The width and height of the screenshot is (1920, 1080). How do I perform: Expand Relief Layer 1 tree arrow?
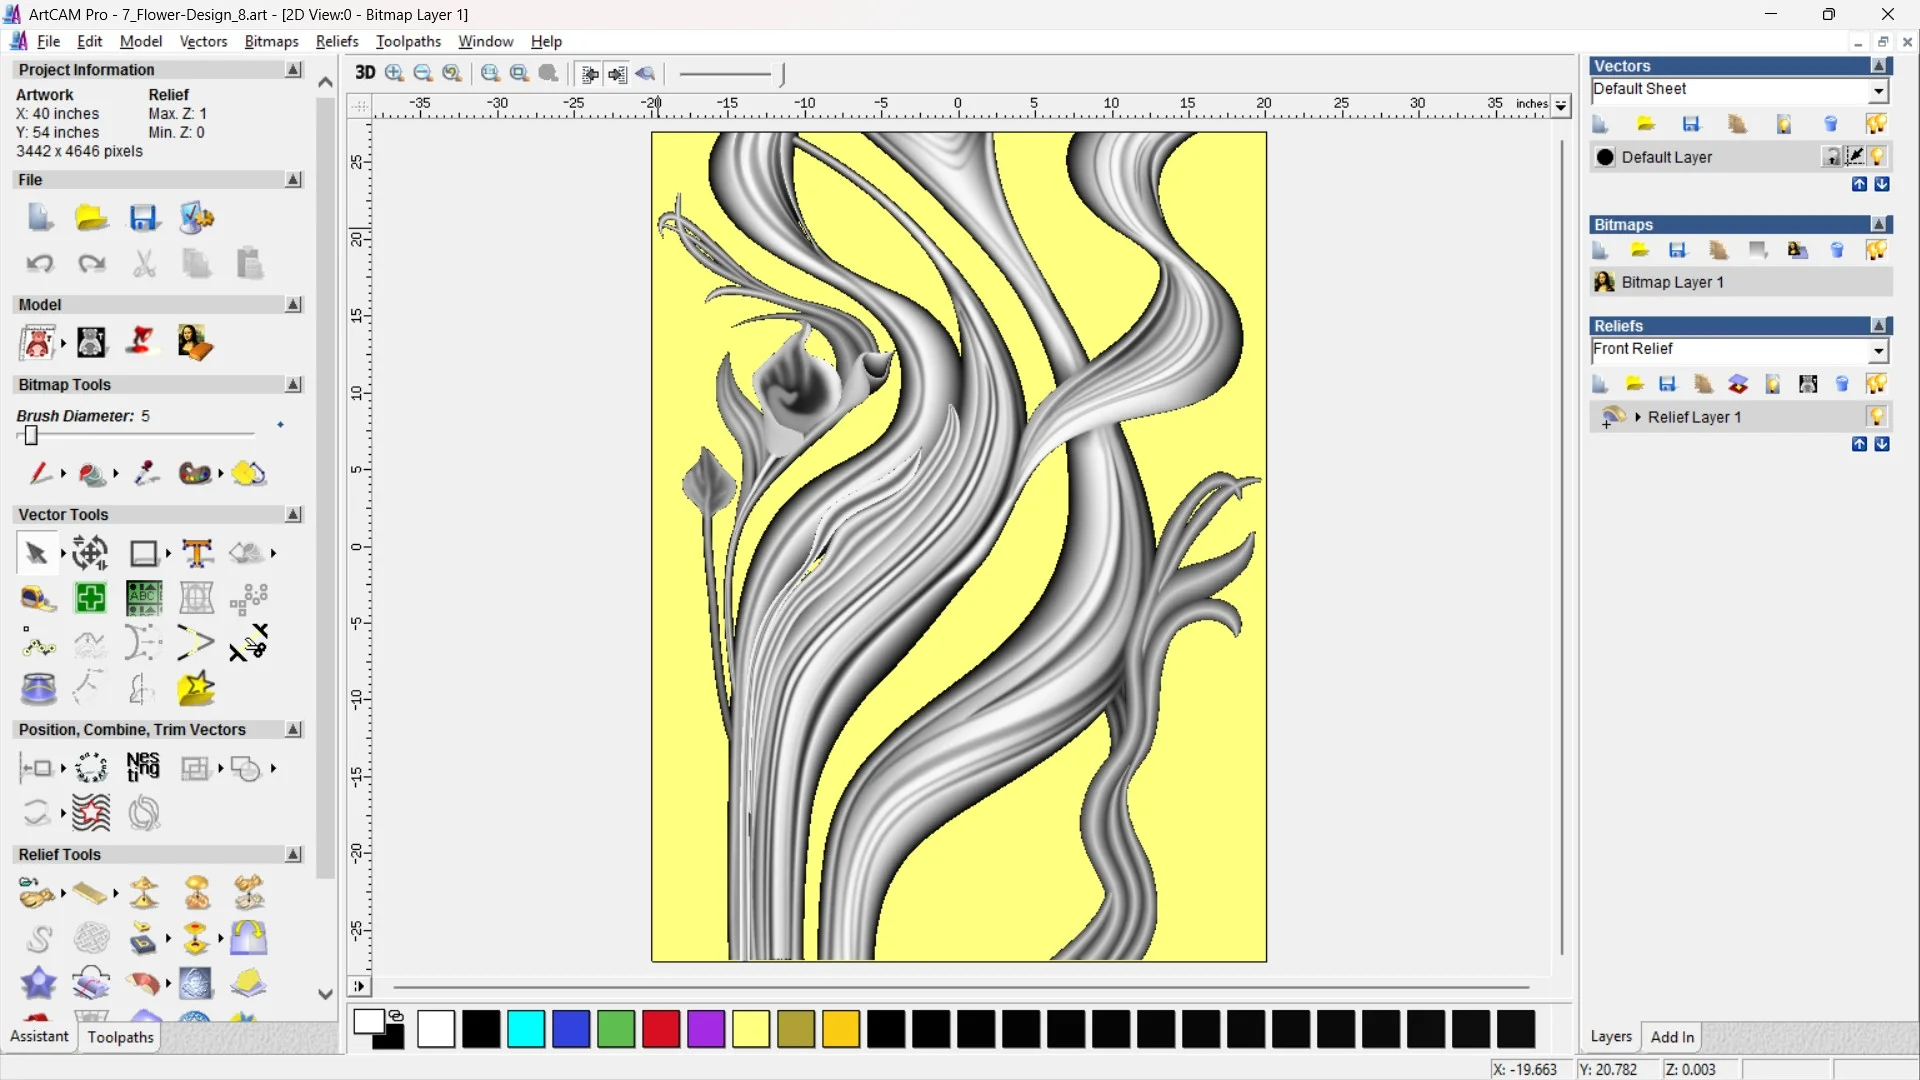1638,417
